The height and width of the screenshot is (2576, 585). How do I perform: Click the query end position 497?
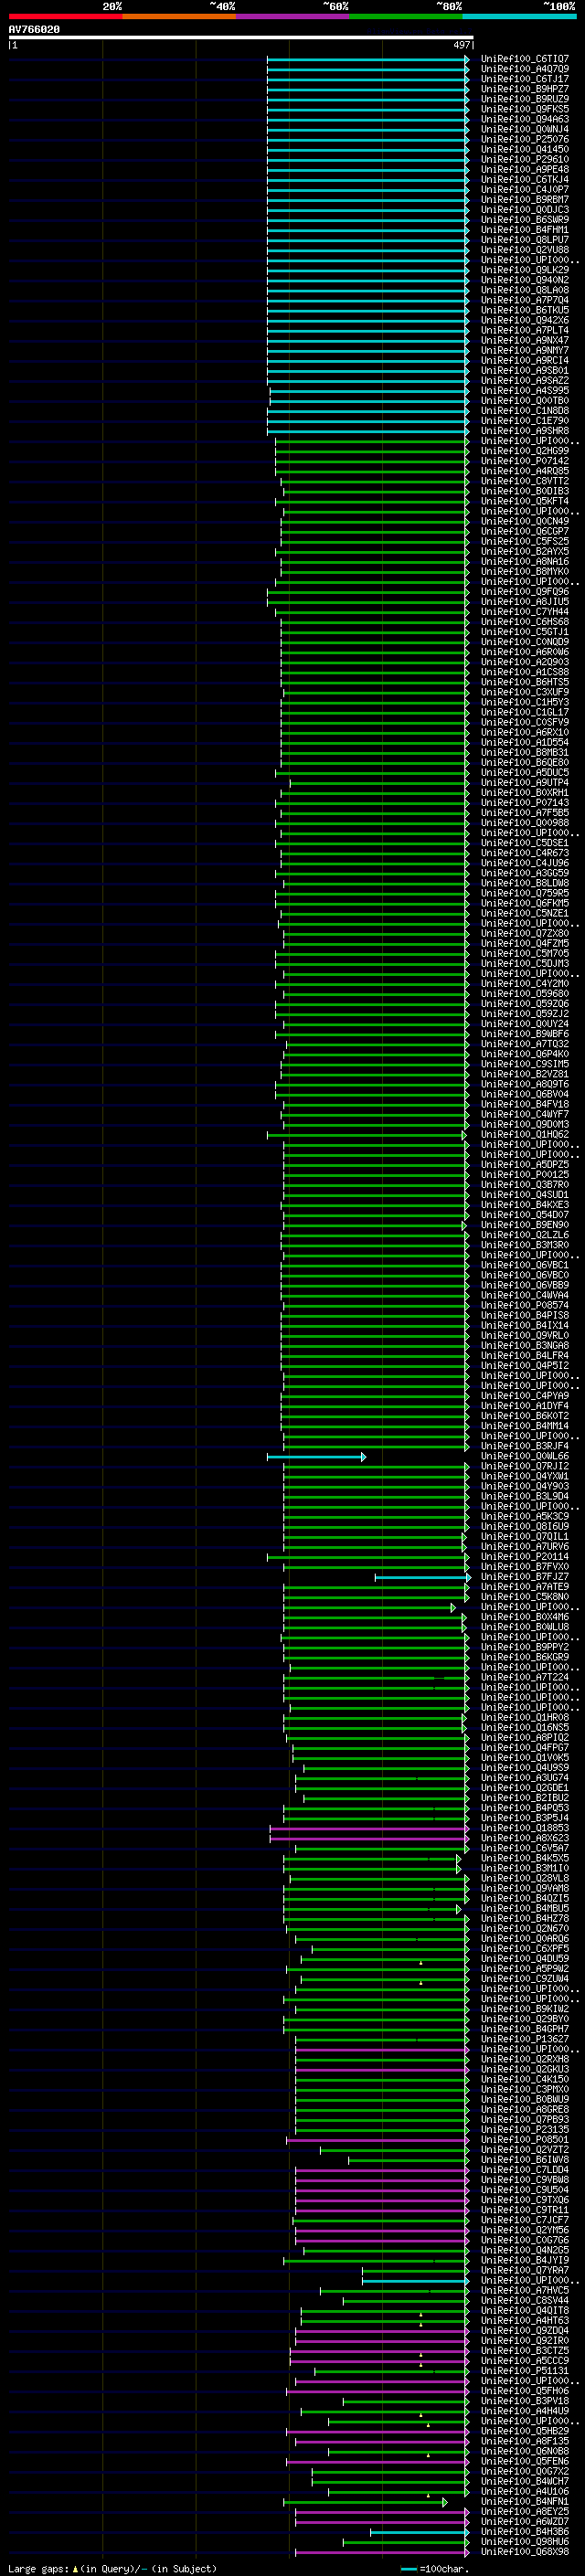coord(461,45)
